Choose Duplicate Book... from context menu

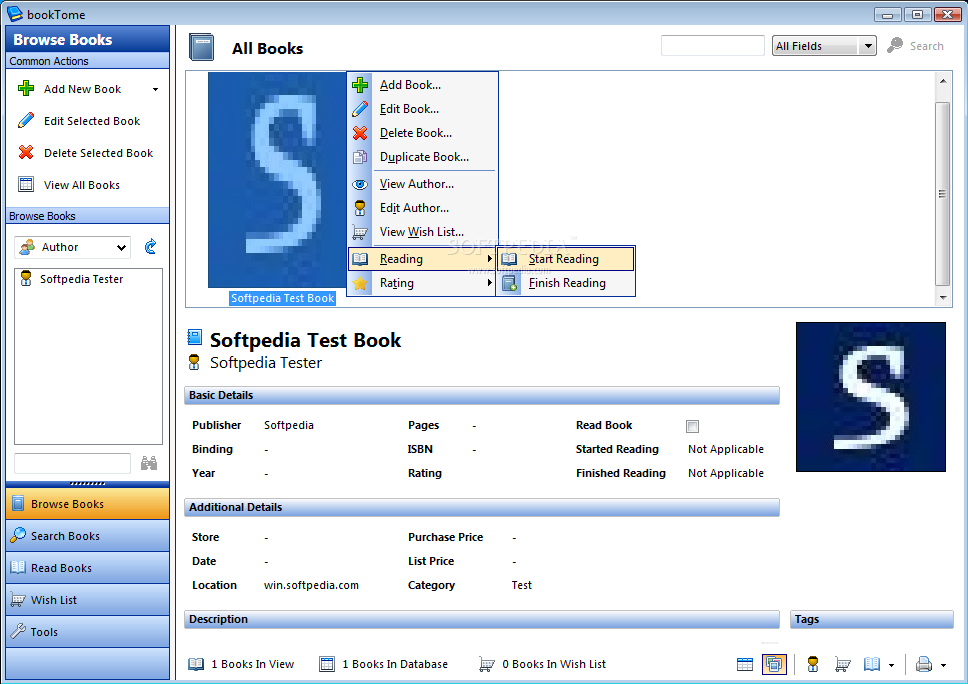tap(423, 157)
